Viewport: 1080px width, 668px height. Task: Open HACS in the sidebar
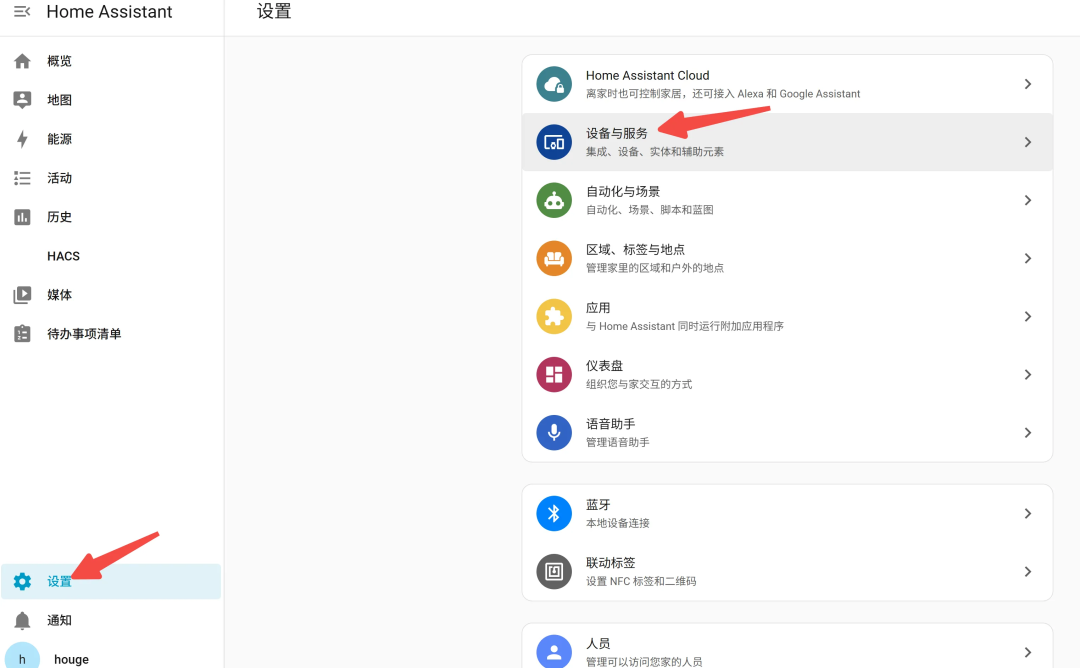[111, 256]
